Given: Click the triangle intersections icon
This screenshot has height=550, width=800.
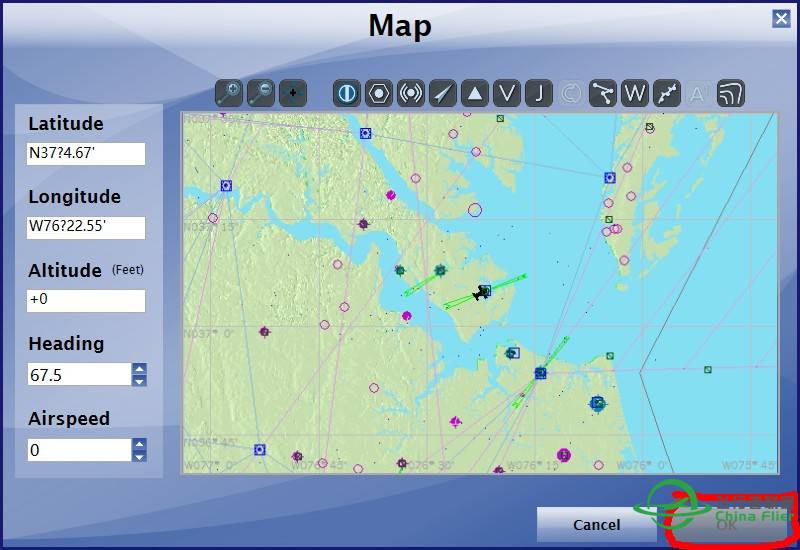Looking at the screenshot, I should (475, 94).
